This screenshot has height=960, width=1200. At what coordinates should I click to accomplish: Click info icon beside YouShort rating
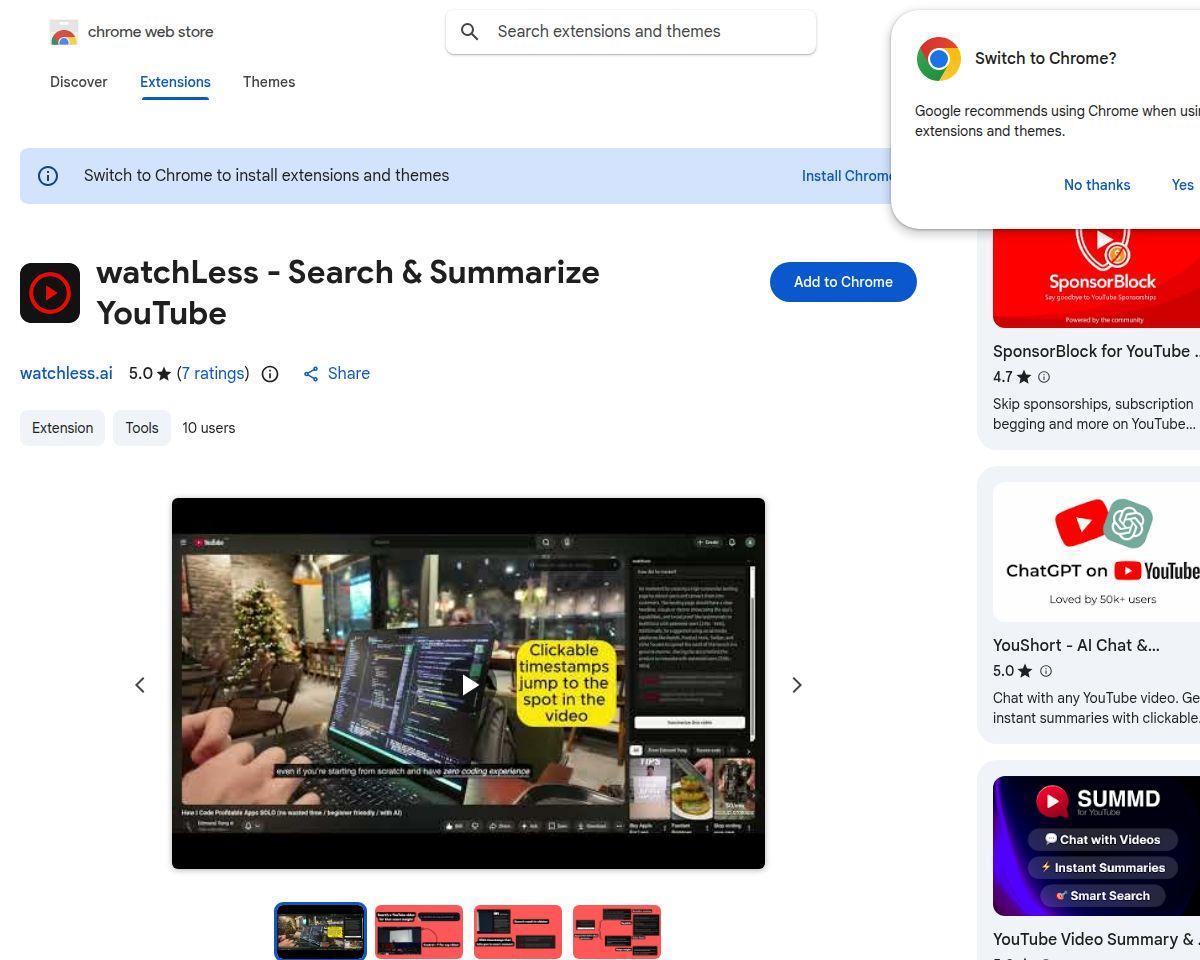[x=1046, y=671]
